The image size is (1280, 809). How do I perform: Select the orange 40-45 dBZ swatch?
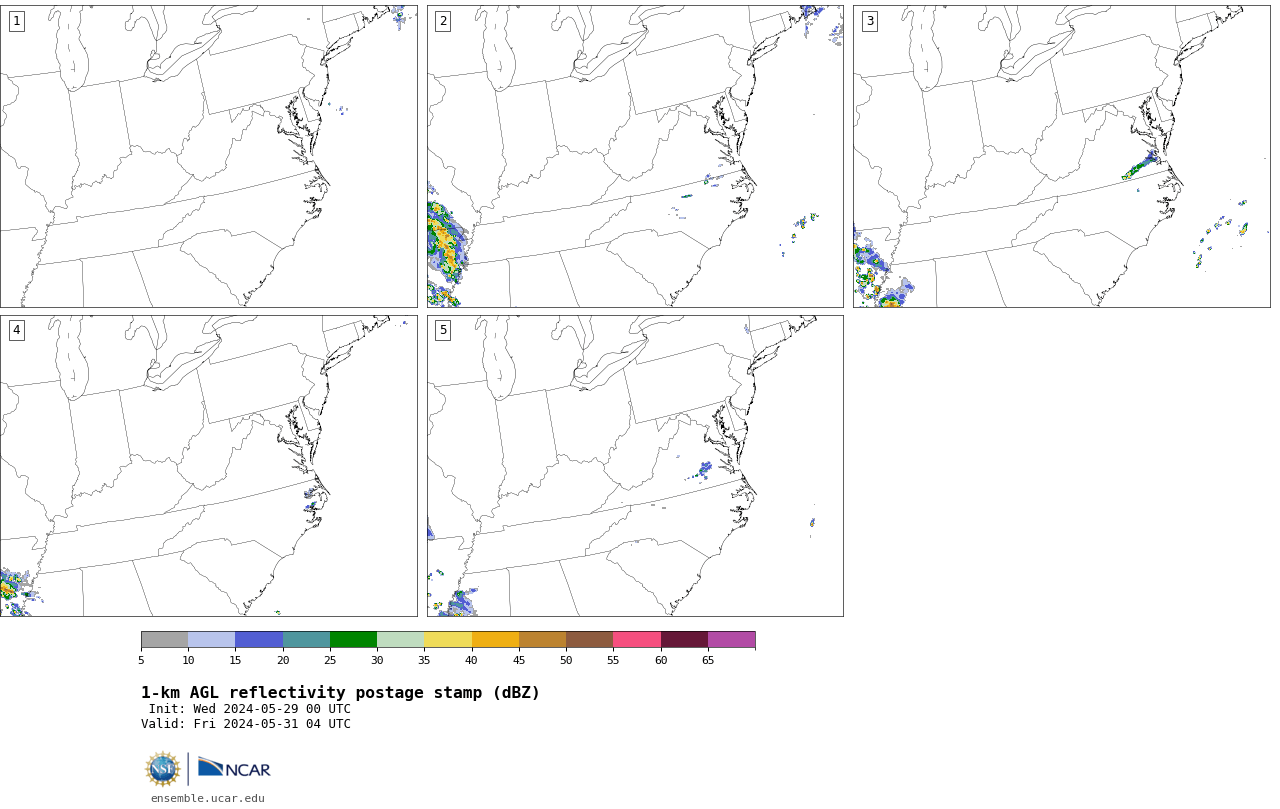[x=495, y=640]
